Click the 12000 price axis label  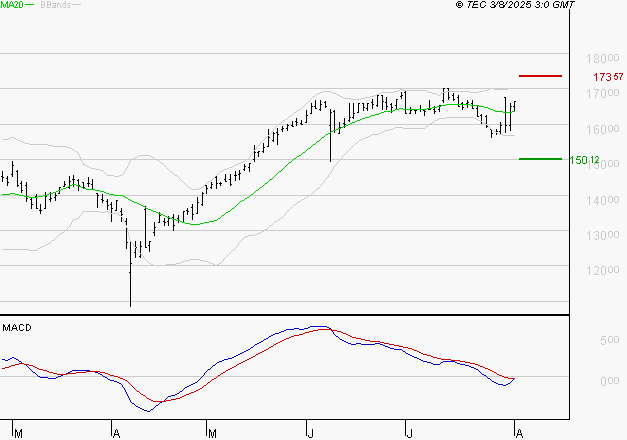coord(603,270)
